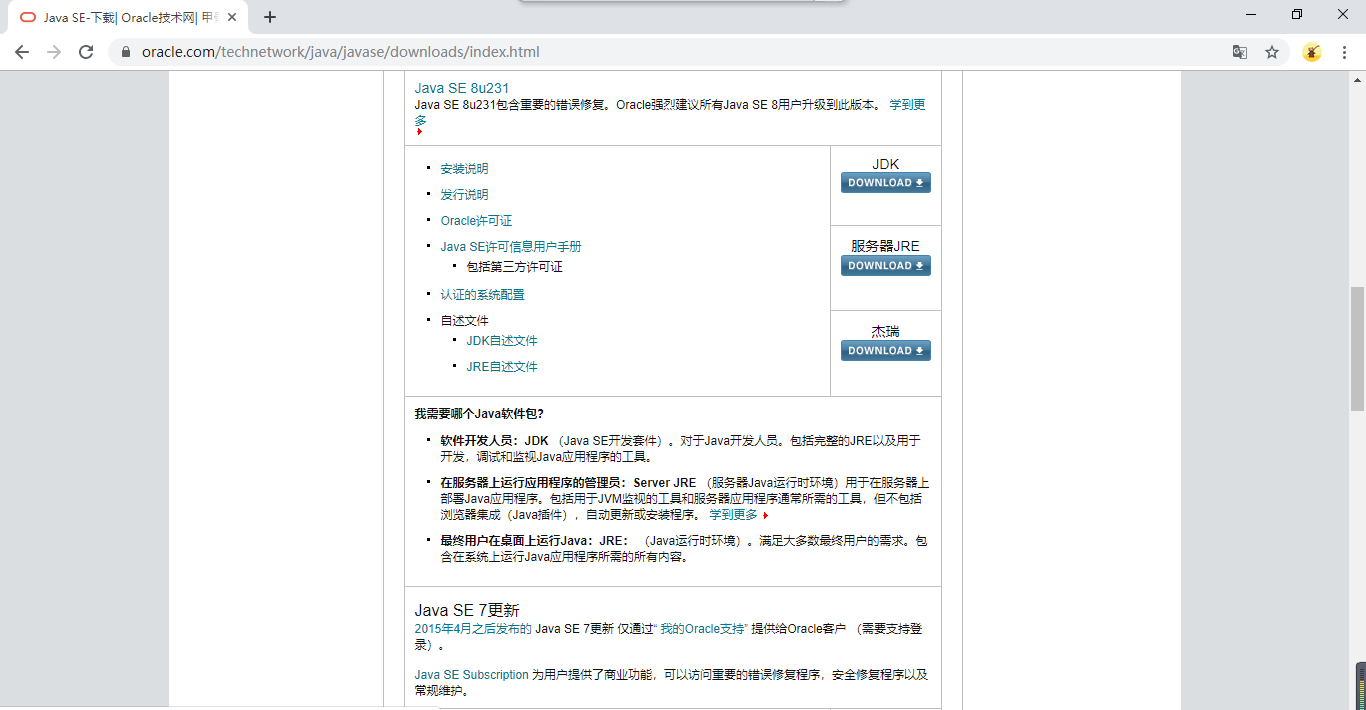The image size is (1366, 710).
Task: Open the Java SE 8u231 heading link
Action: (462, 88)
